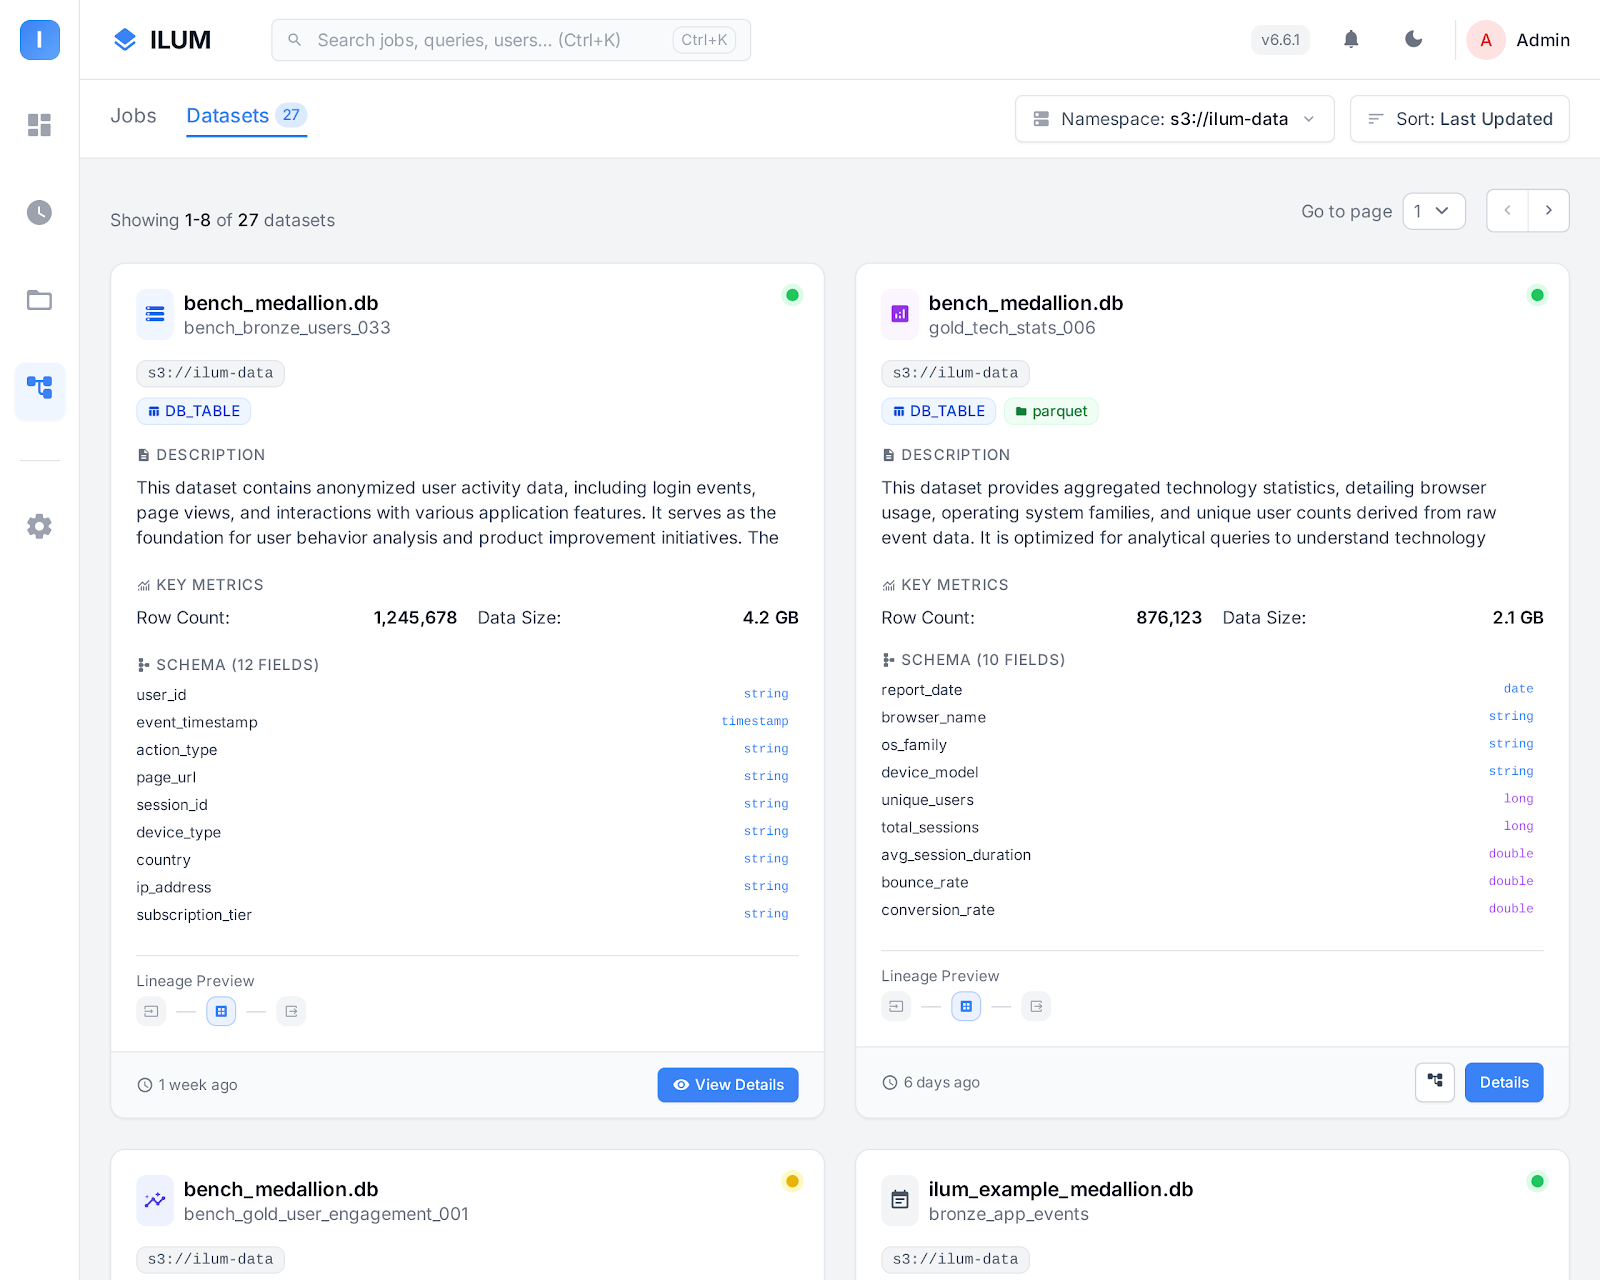Click View Details for bench_bronze_users_033

(x=727, y=1085)
